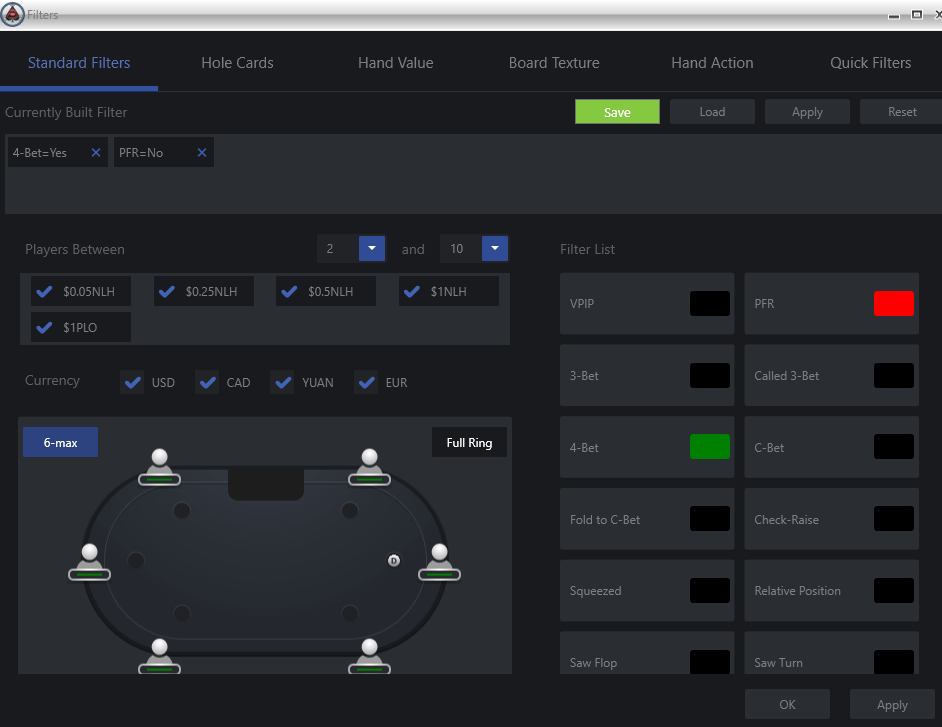Image resolution: width=942 pixels, height=727 pixels.
Task: Click the Currency label
Action: [x=52, y=381]
